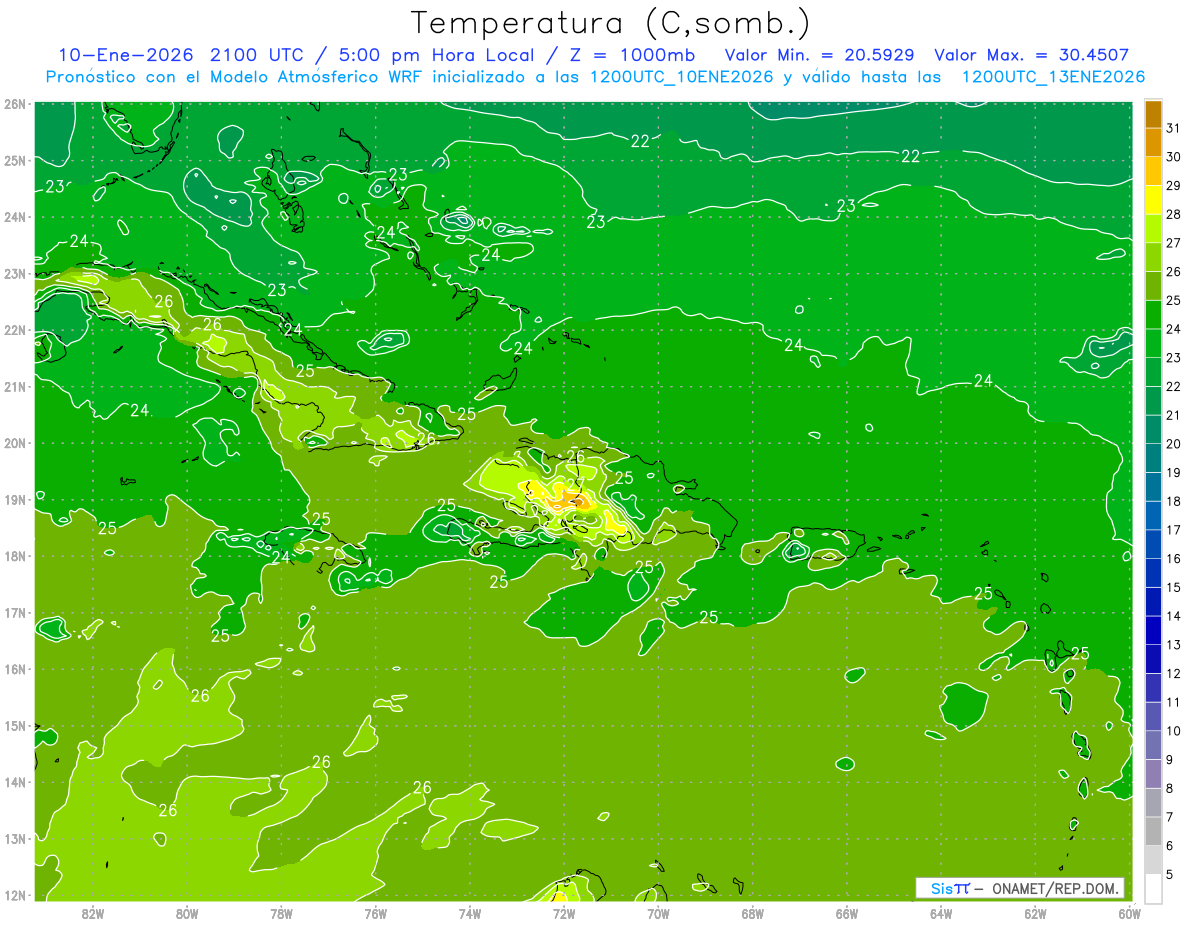Screen dimensions: 1200x927
Task: Click the title "Temperatura (C,somb.)"
Action: pyautogui.click(x=610, y=22)
